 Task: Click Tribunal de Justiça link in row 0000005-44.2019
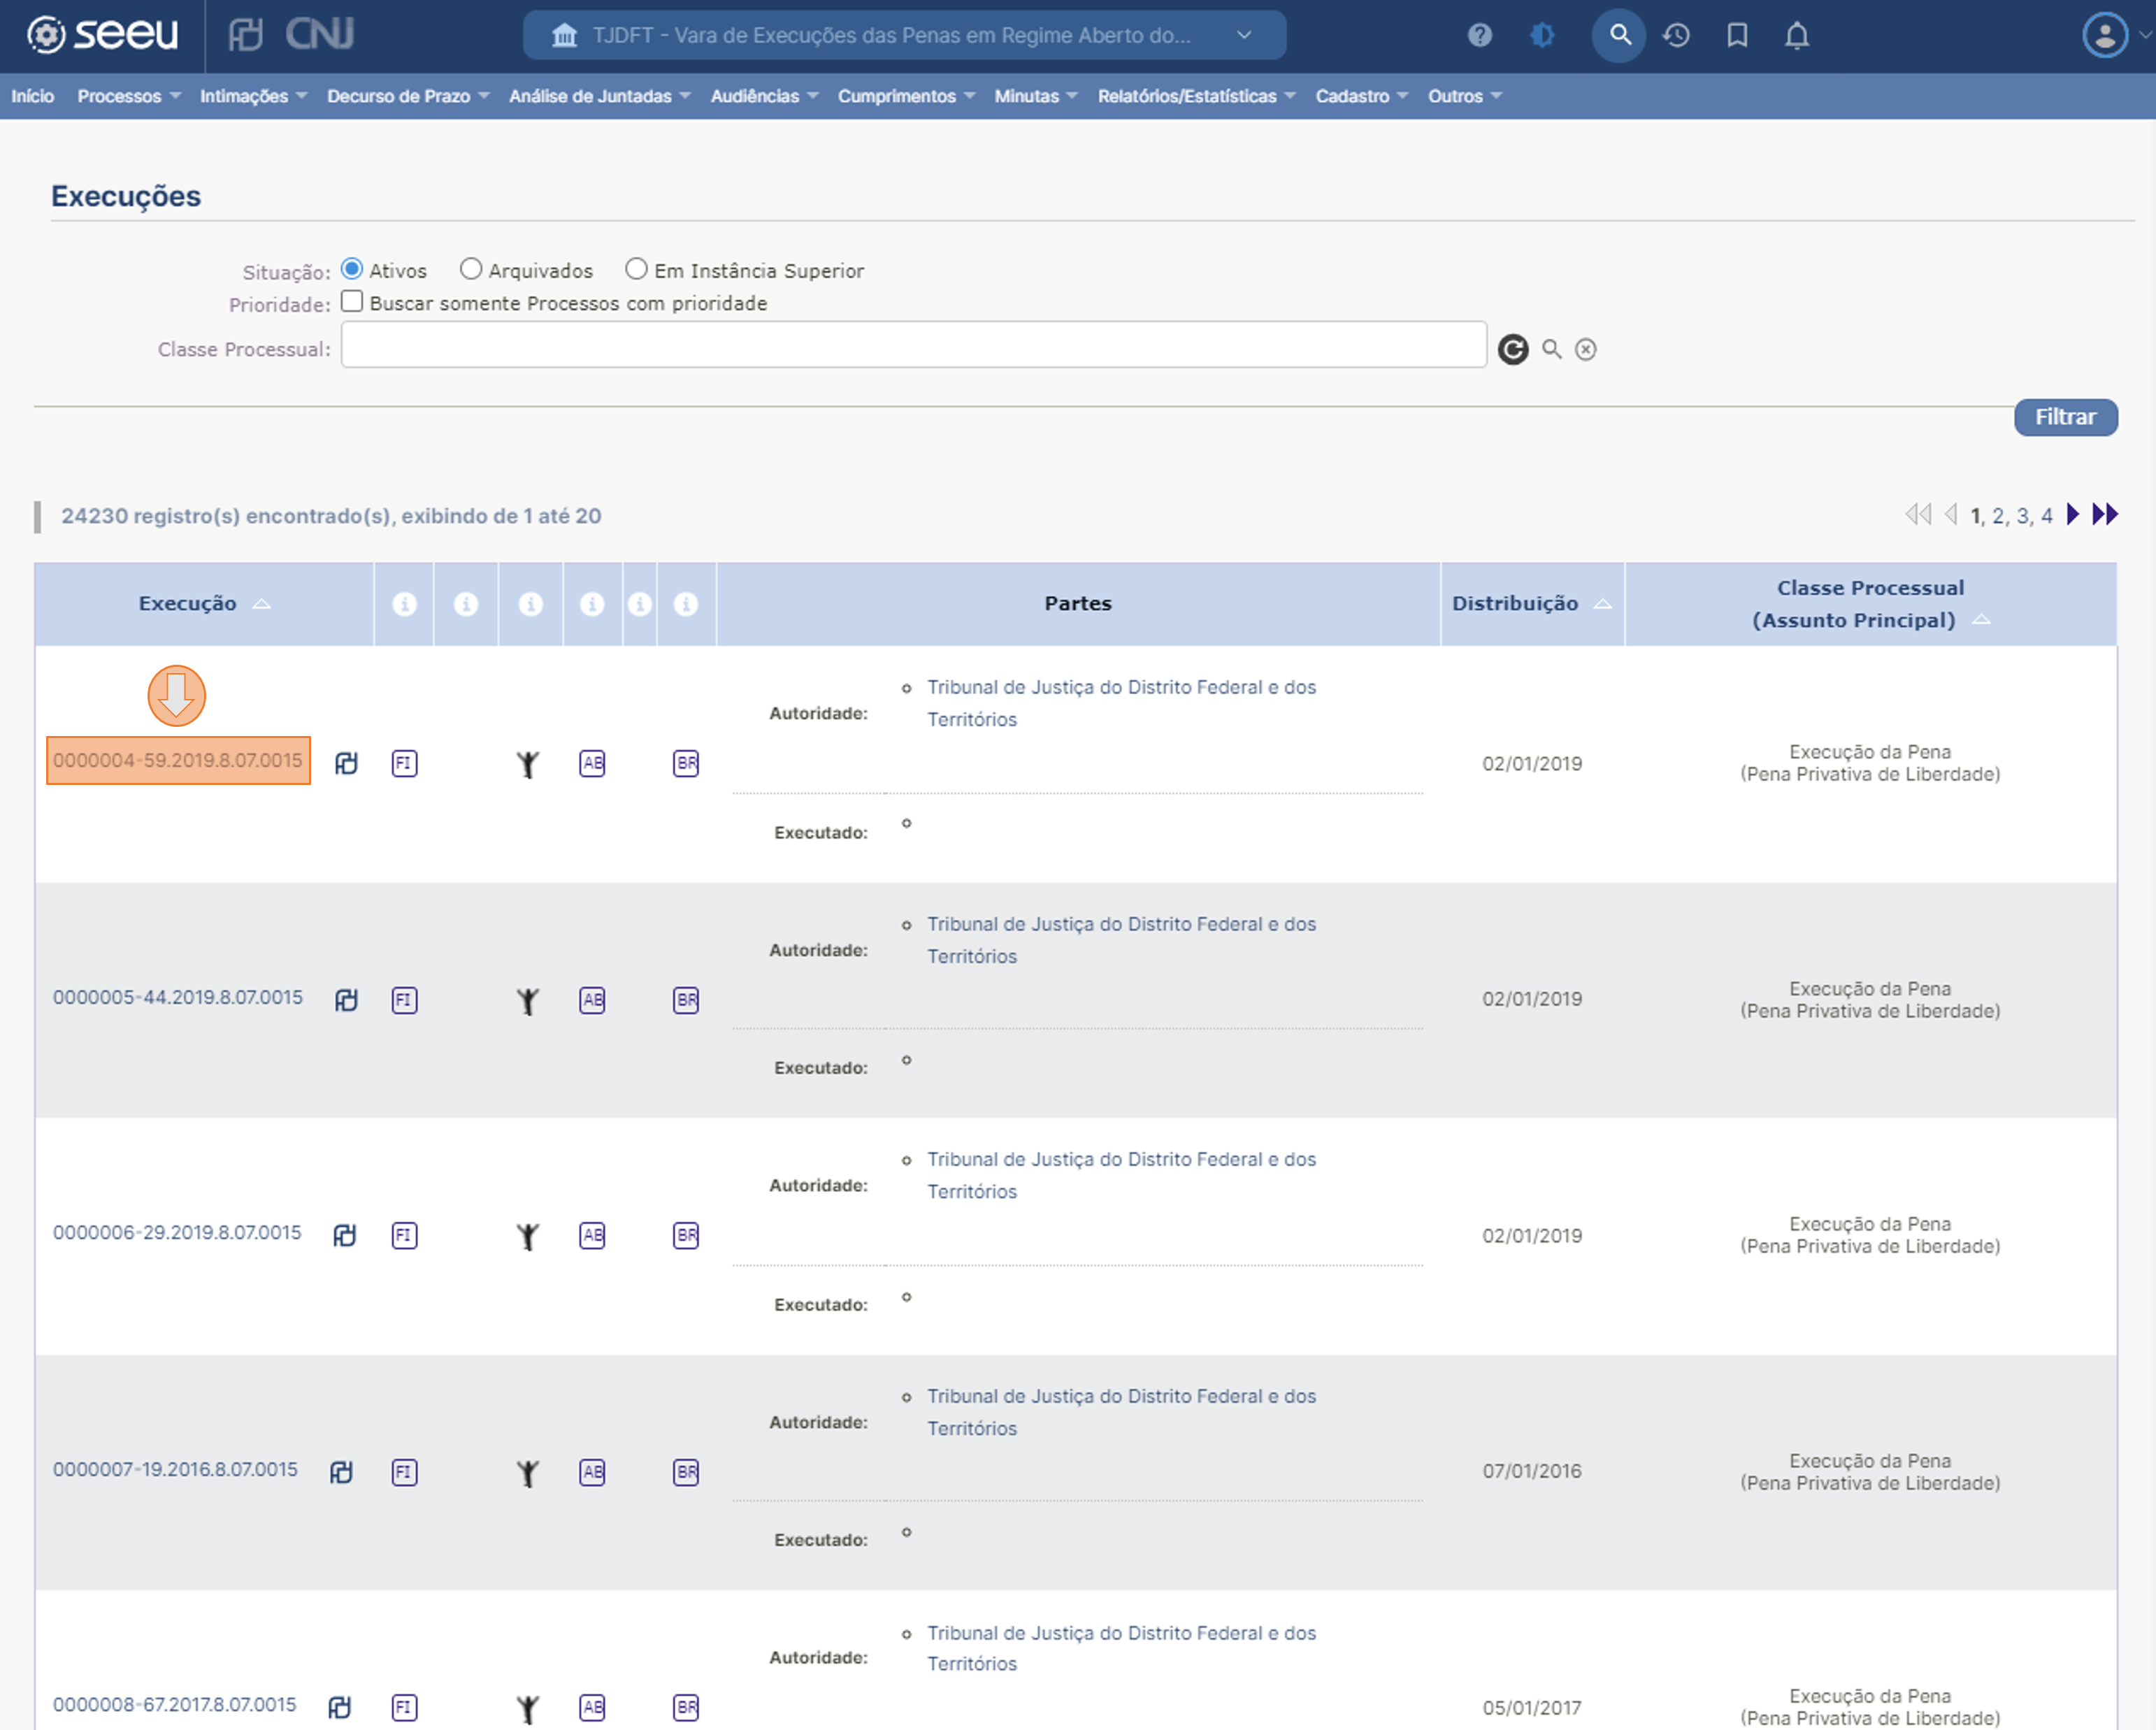[1121, 940]
